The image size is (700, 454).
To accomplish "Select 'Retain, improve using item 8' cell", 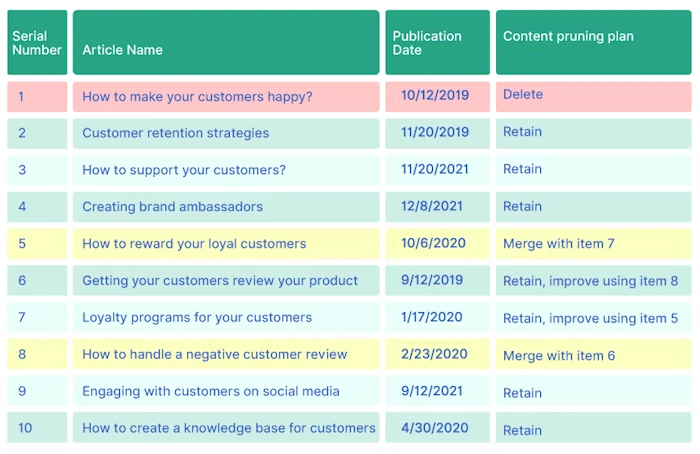I will (x=593, y=280).
